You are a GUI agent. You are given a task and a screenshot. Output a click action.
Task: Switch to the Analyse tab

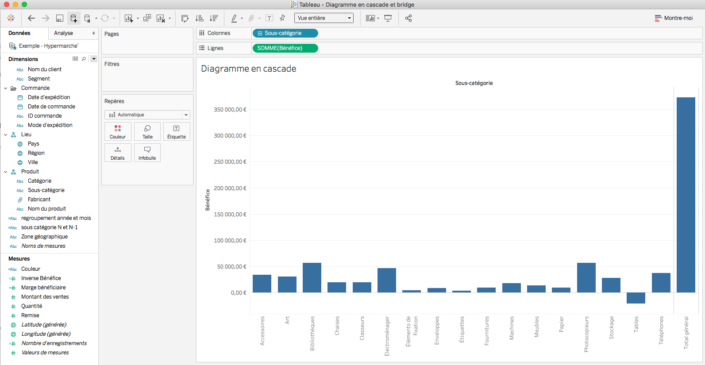63,33
